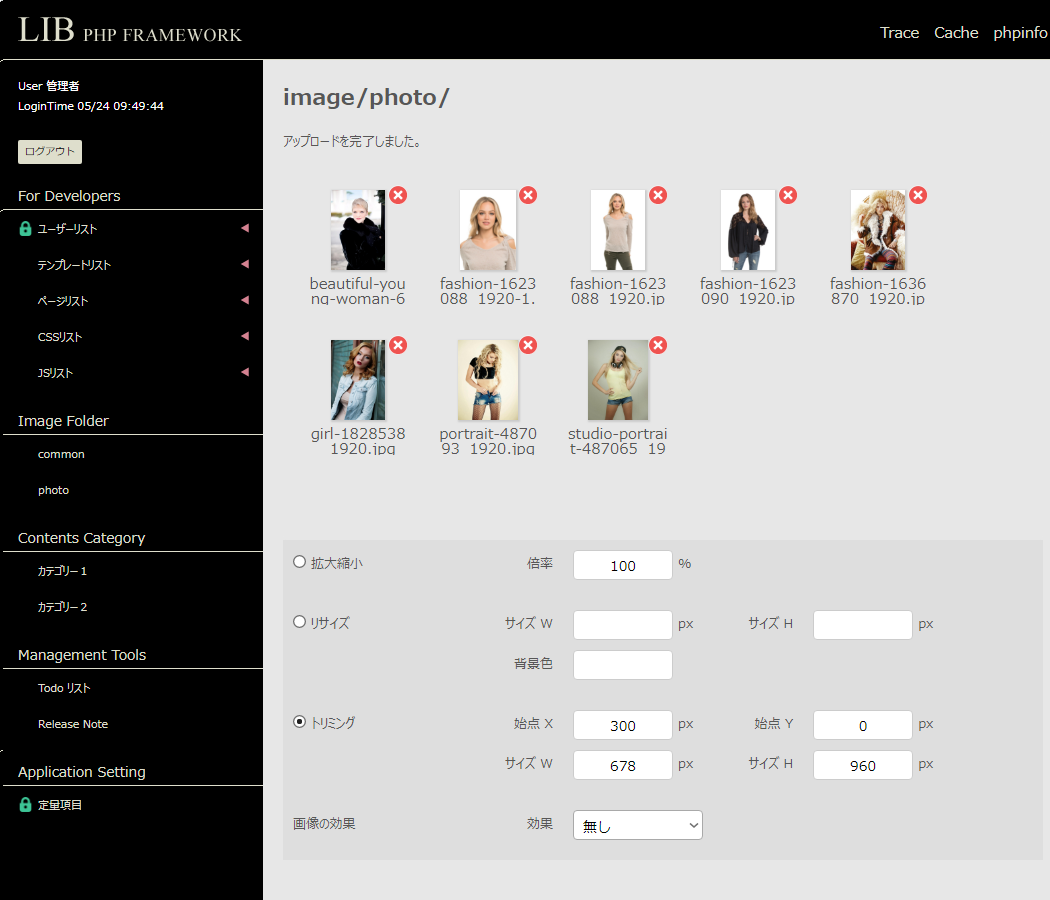Viewport: 1050px width, 900px height.
Task: Expand the テンプレートリスト arrow
Action: [x=244, y=265]
